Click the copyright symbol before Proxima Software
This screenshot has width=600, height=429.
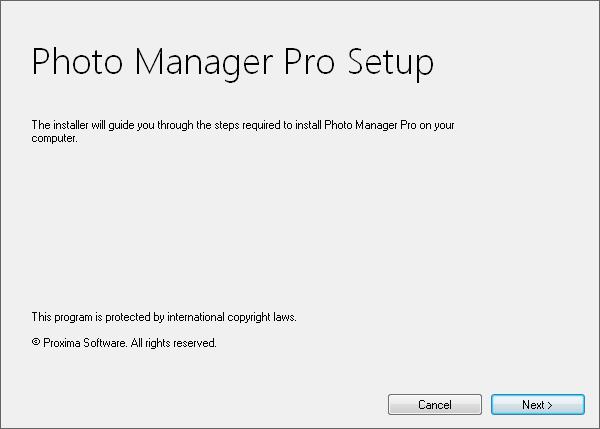[x=36, y=342]
